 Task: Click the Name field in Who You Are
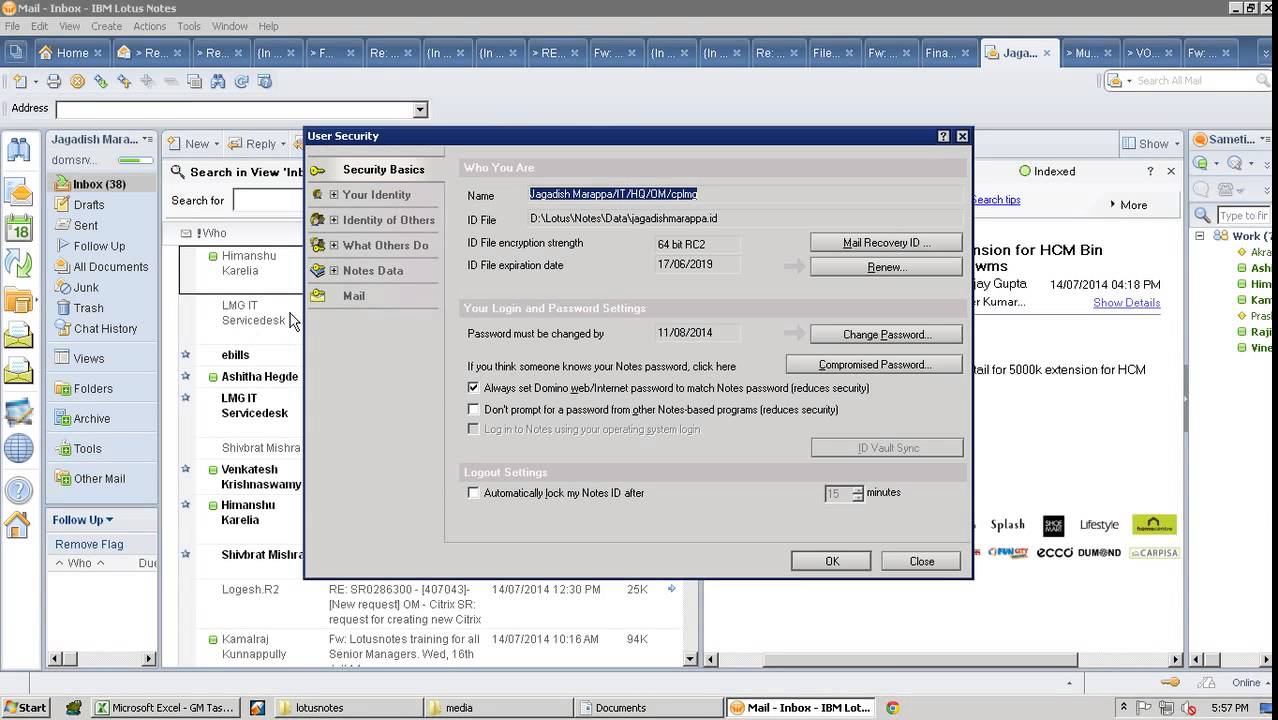click(x=745, y=194)
